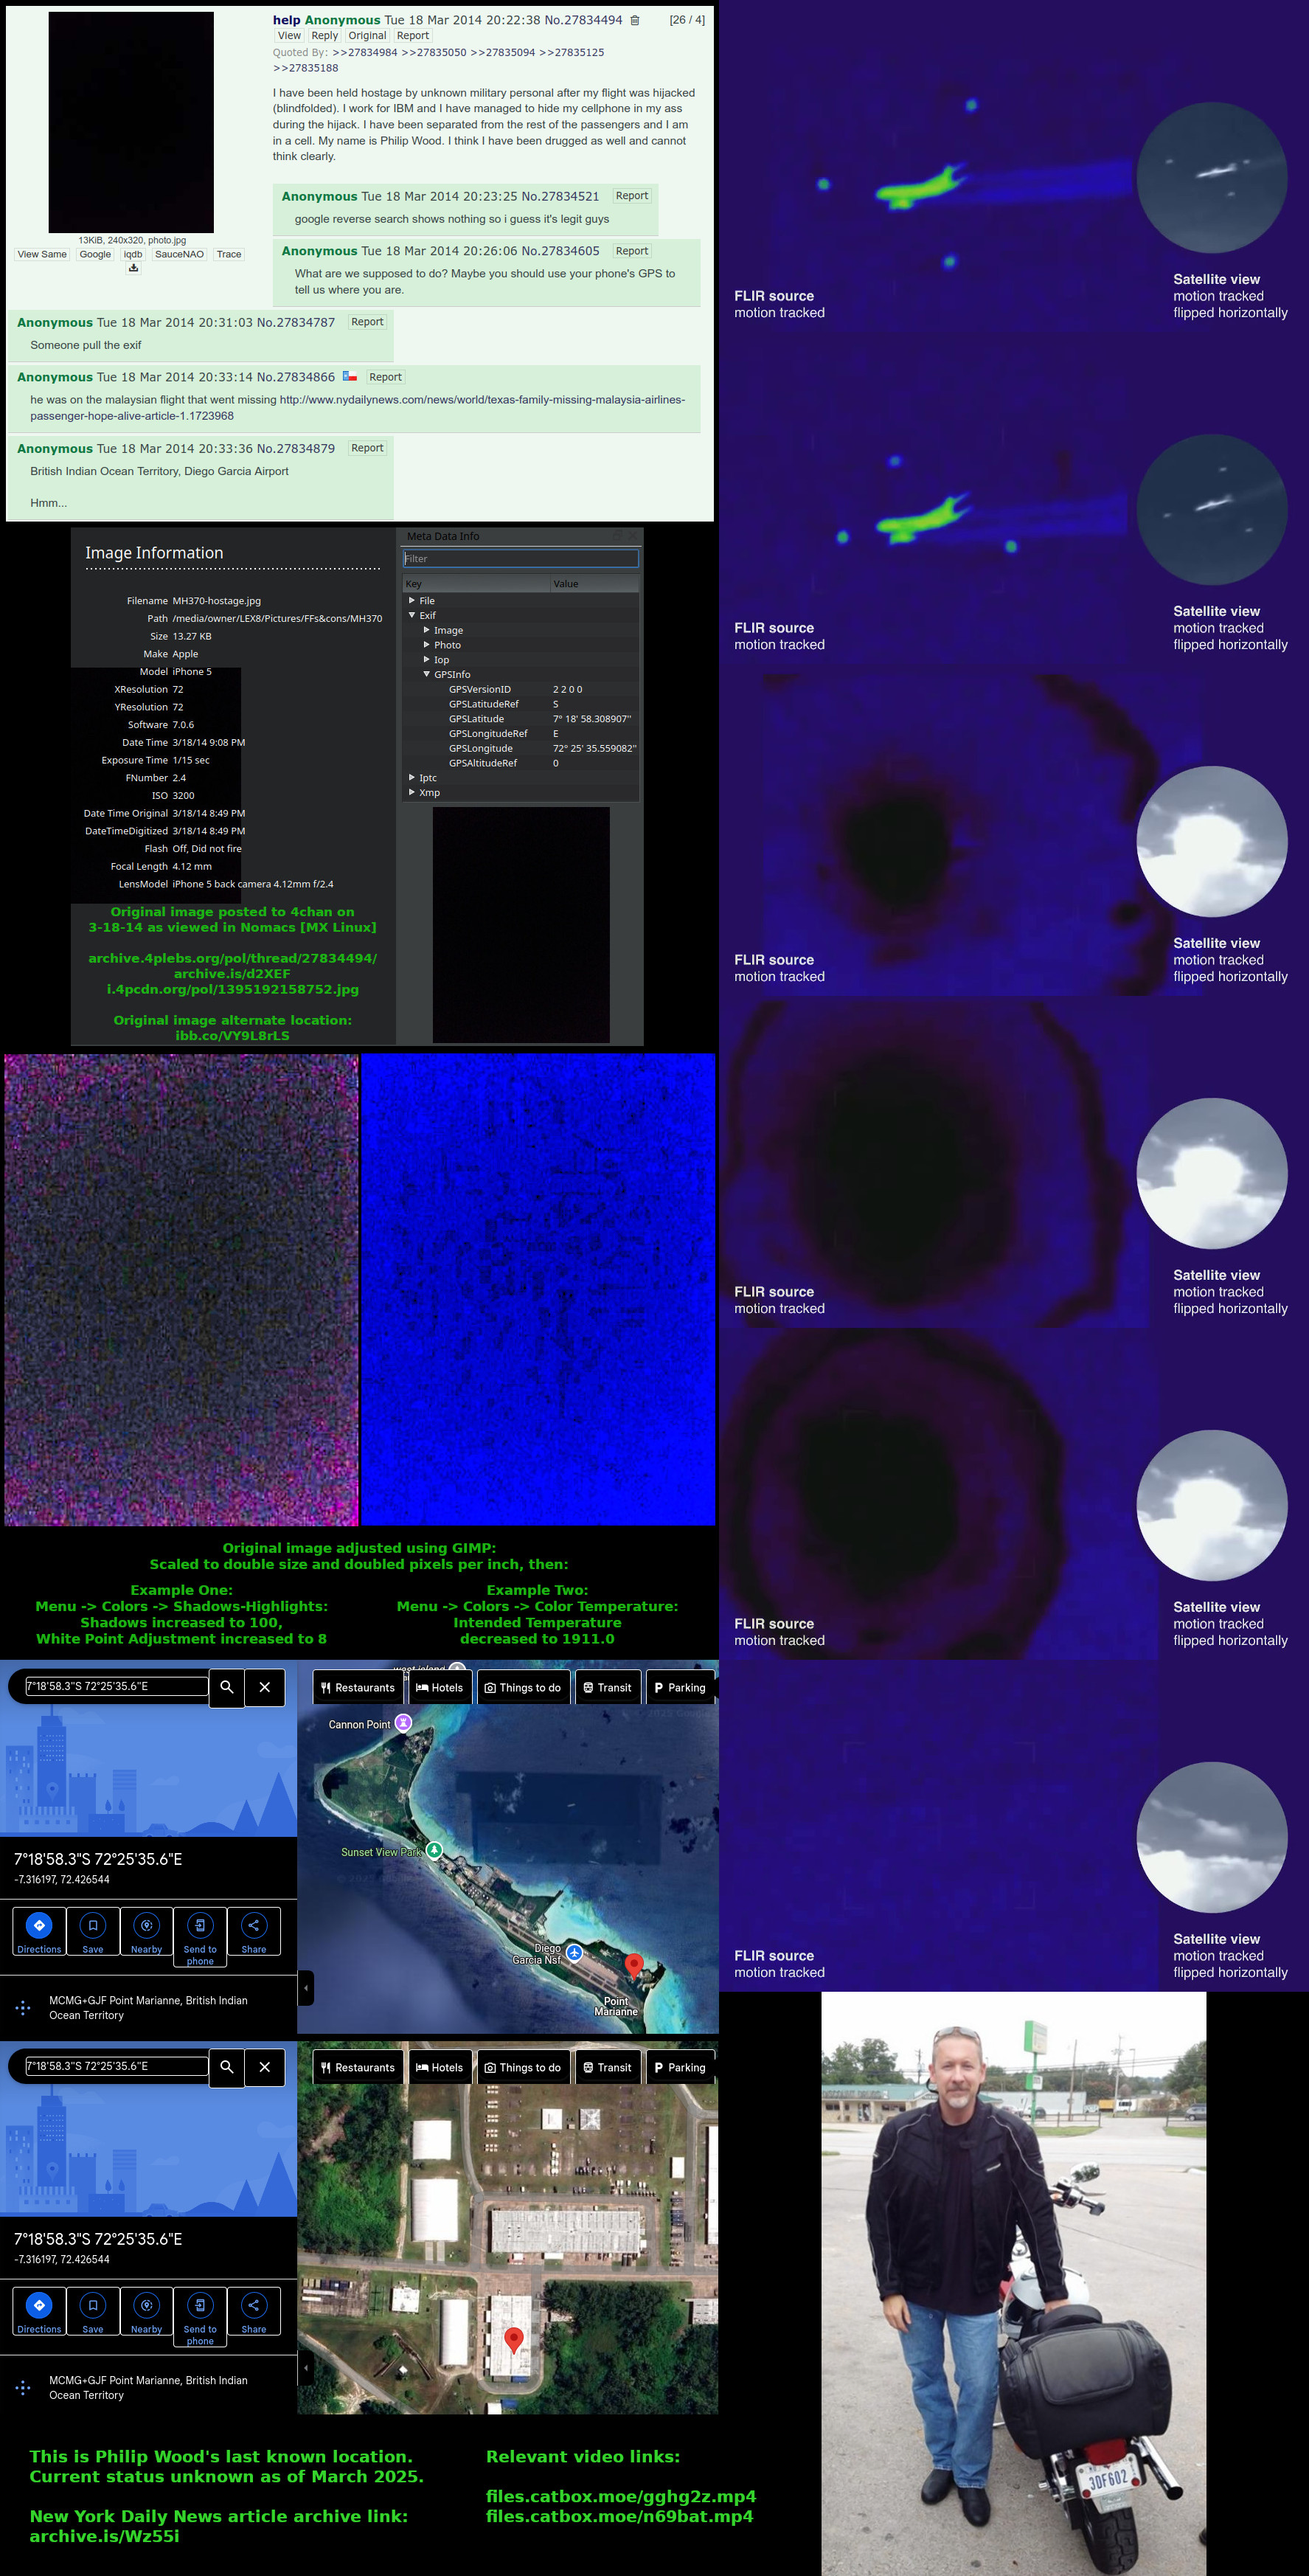This screenshot has width=1309, height=2576.
Task: Click the red pin on the island overview map
Action: coord(633,1966)
